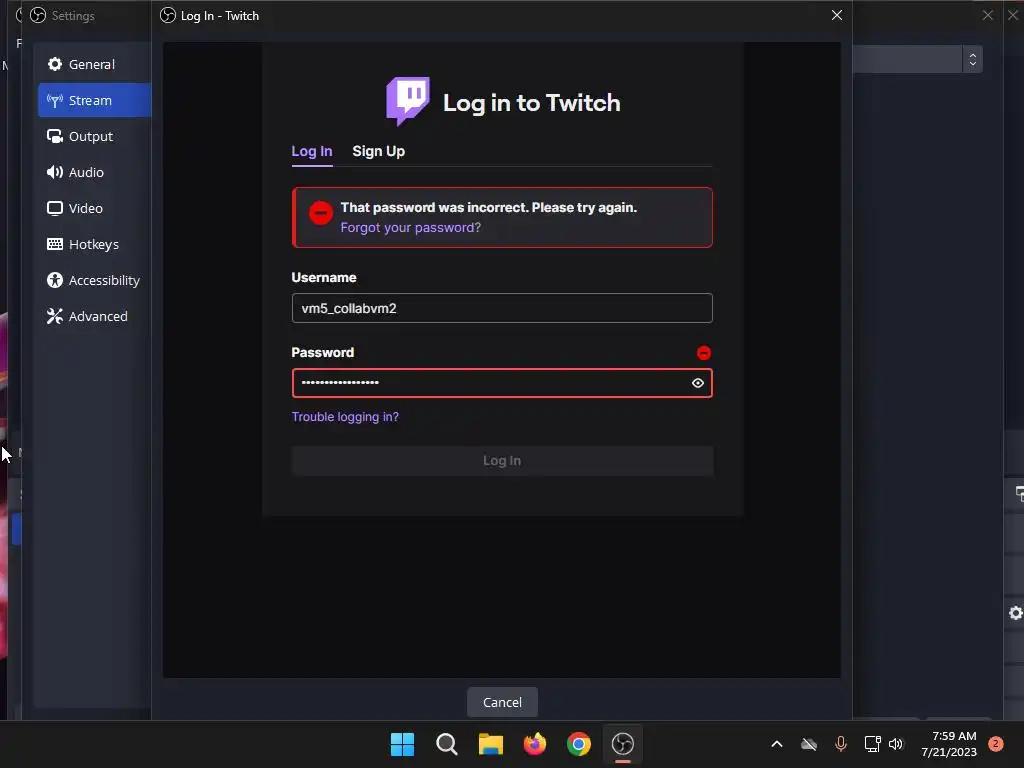Screen dimensions: 1024x768
Task: Open the Windows Start menu
Action: (x=402, y=744)
